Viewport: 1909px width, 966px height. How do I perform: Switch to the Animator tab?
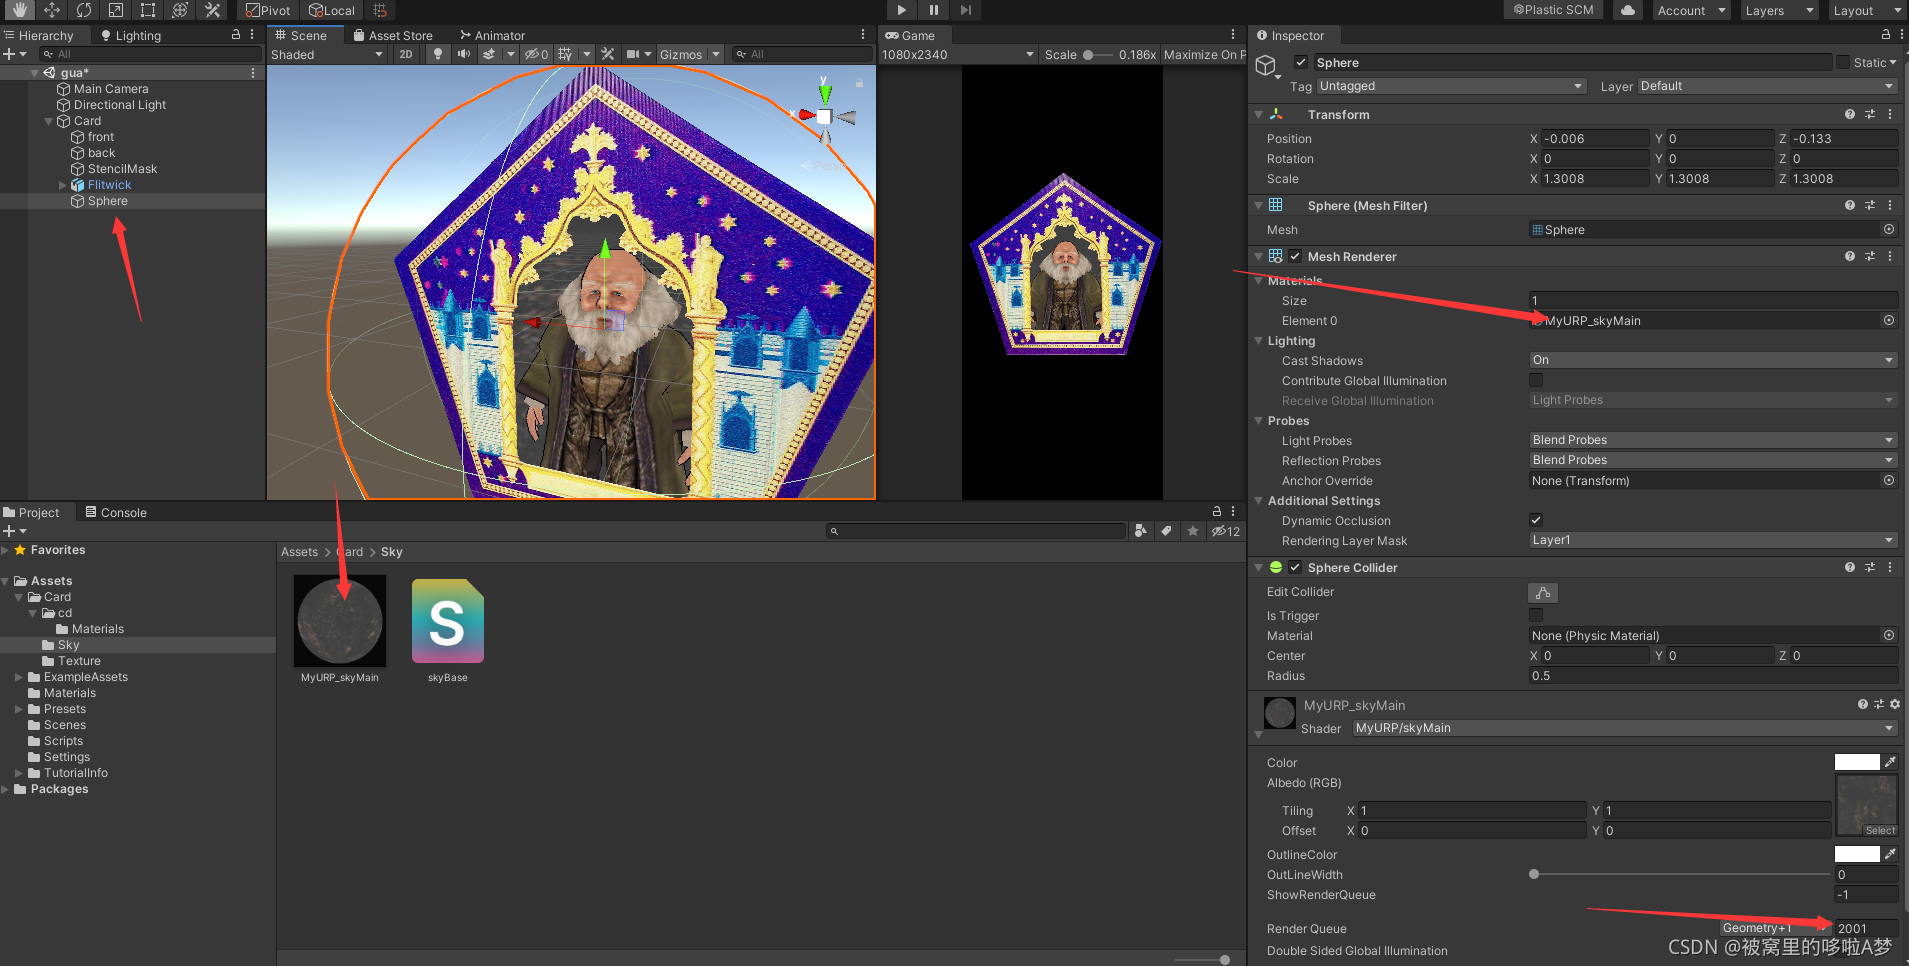tap(493, 35)
